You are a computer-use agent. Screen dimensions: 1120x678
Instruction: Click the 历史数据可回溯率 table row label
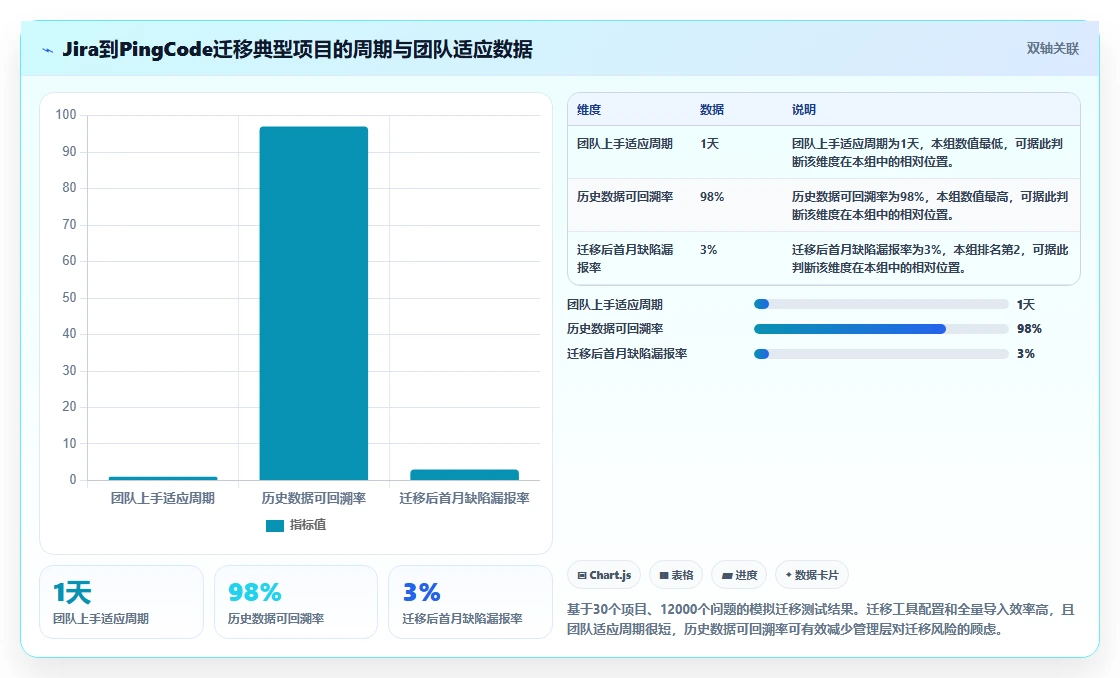(x=625, y=197)
